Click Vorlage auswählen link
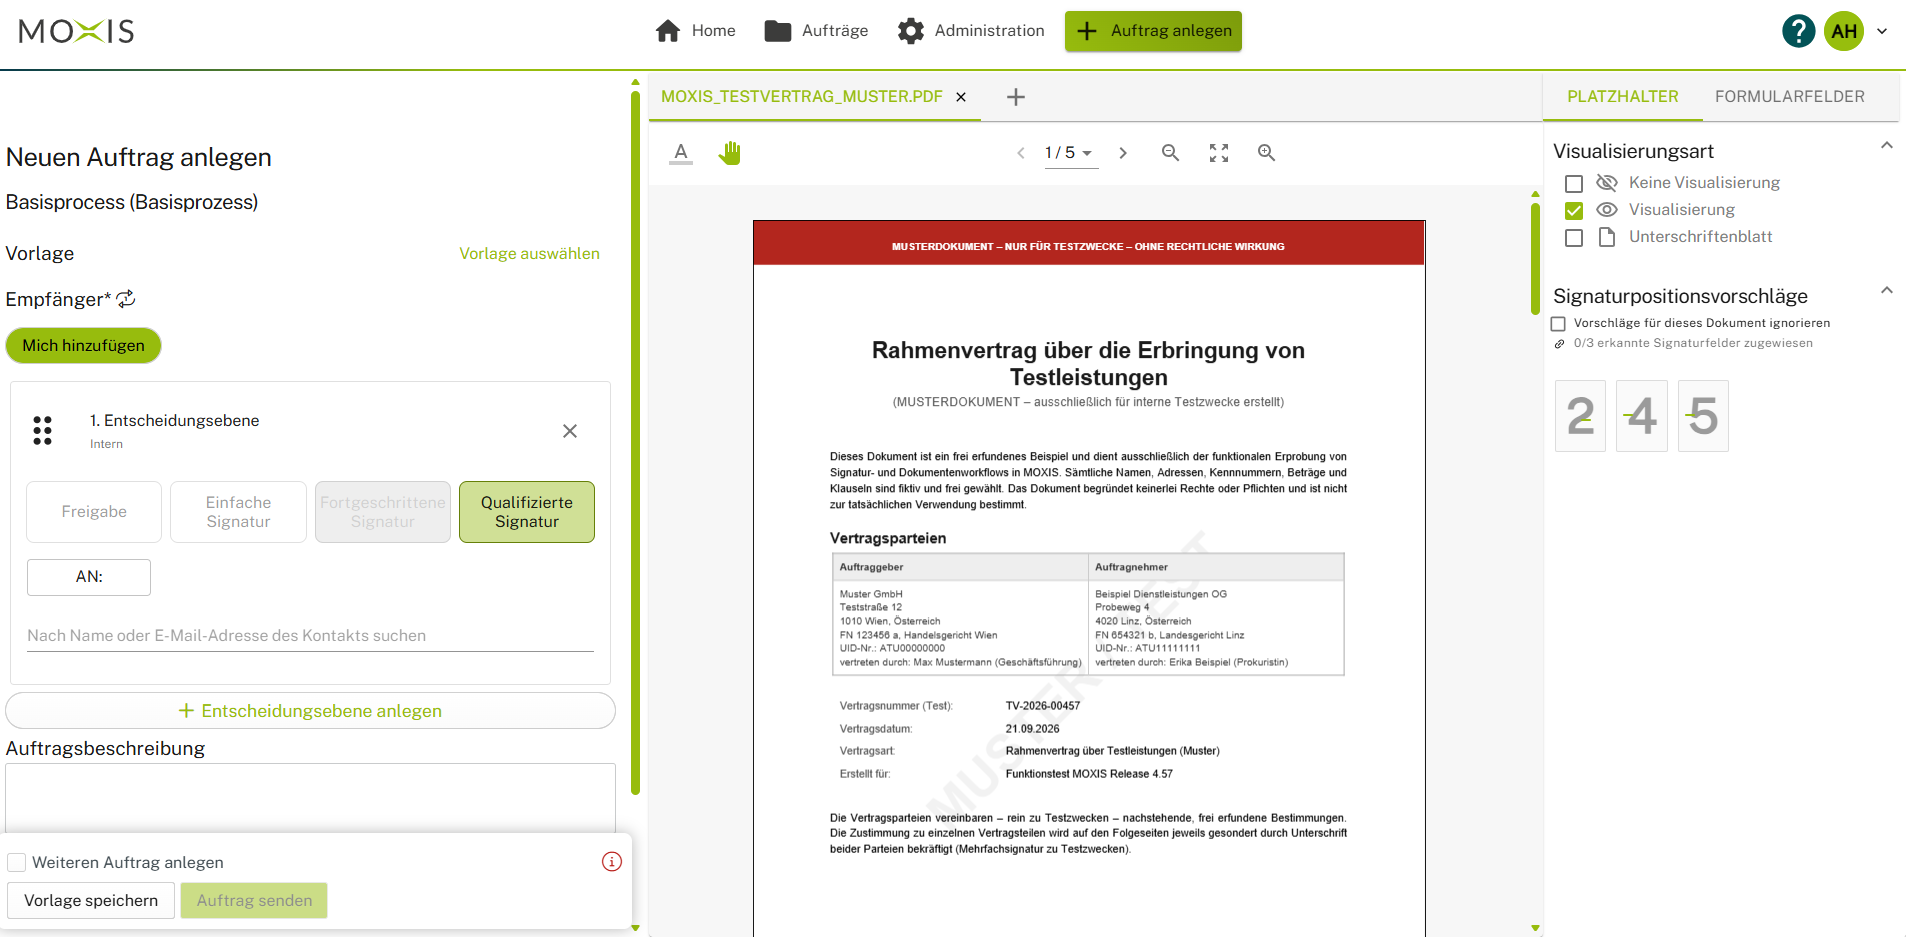1906x937 pixels. (x=529, y=254)
